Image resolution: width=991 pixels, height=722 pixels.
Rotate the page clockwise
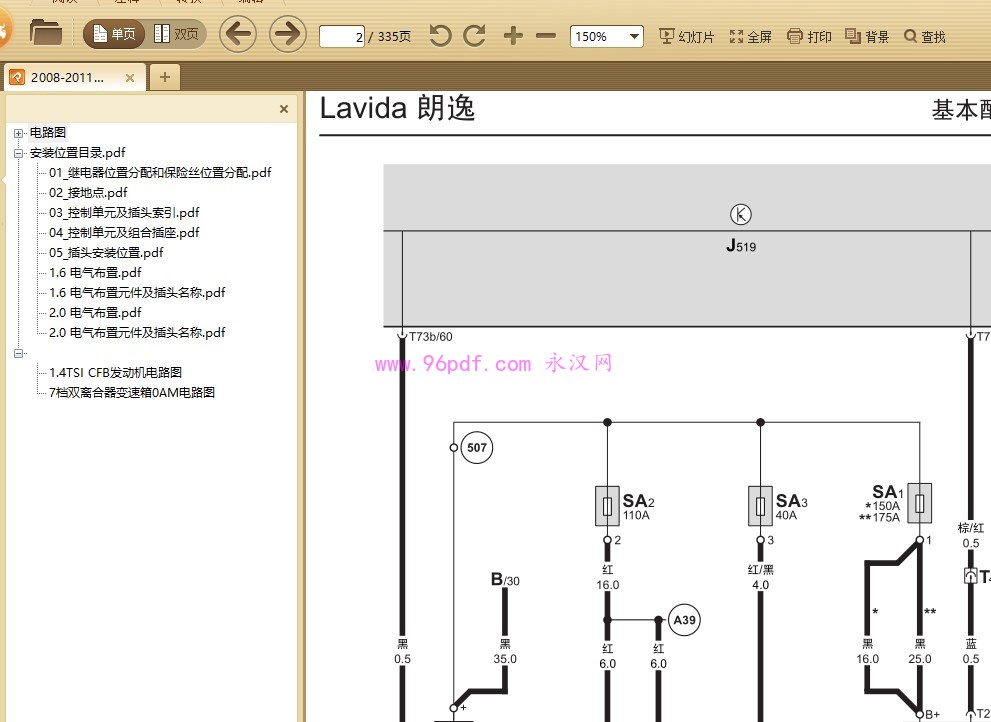(474, 35)
